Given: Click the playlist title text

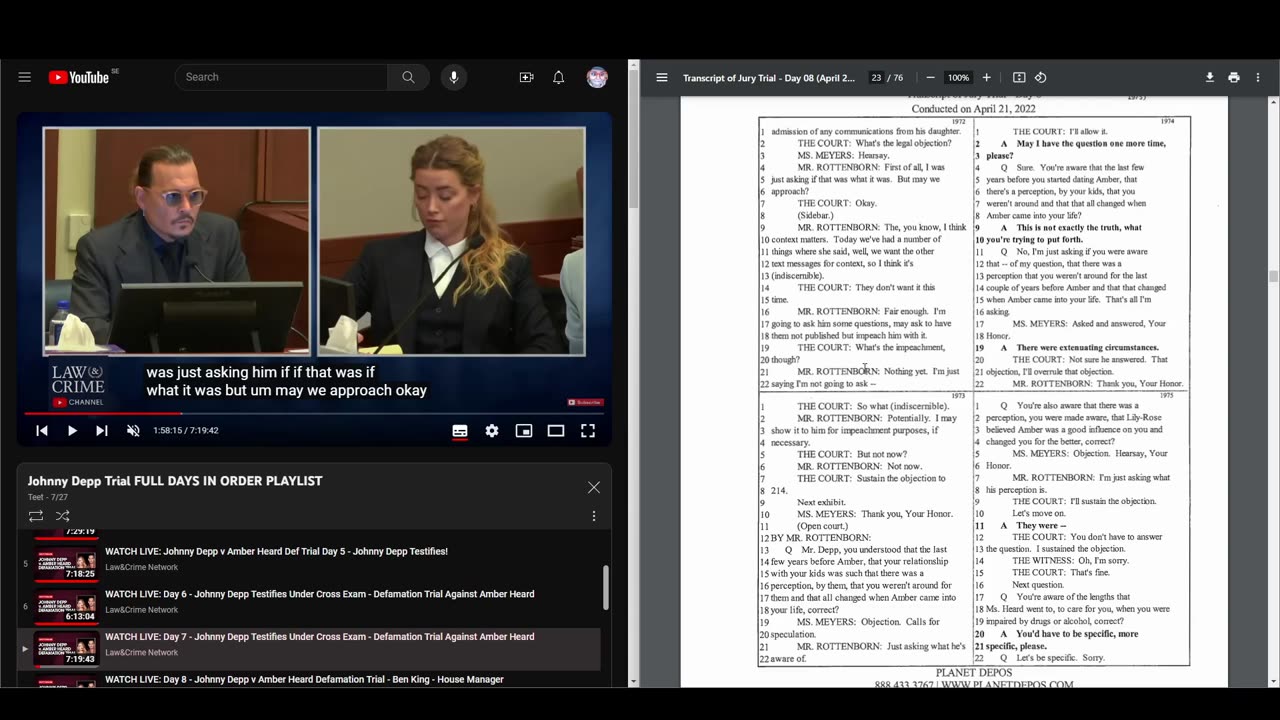Looking at the screenshot, I should (175, 481).
